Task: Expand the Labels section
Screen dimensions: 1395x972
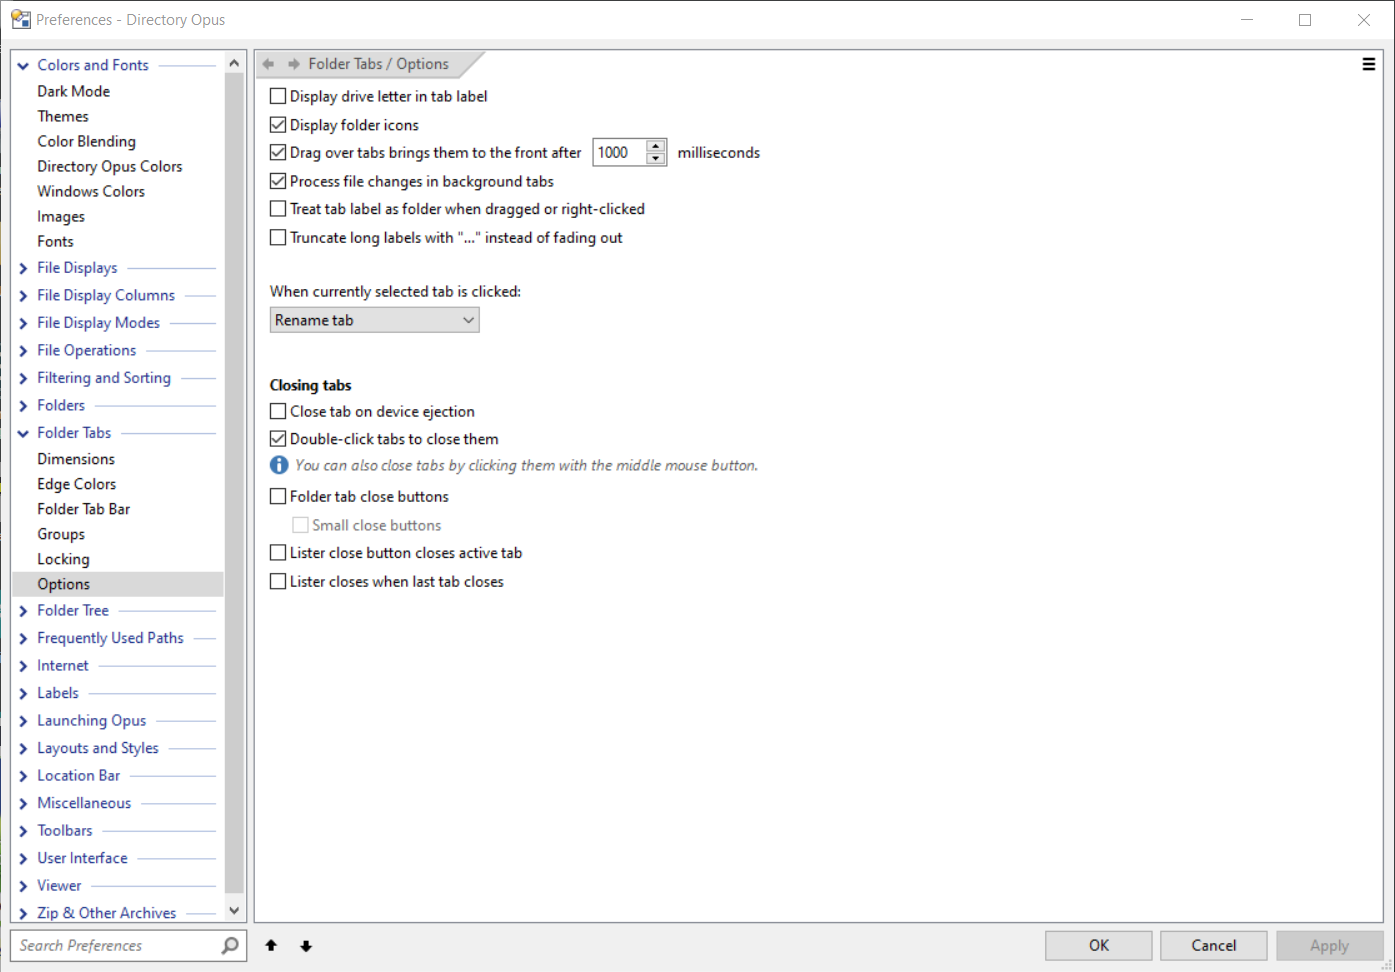Action: 23,693
